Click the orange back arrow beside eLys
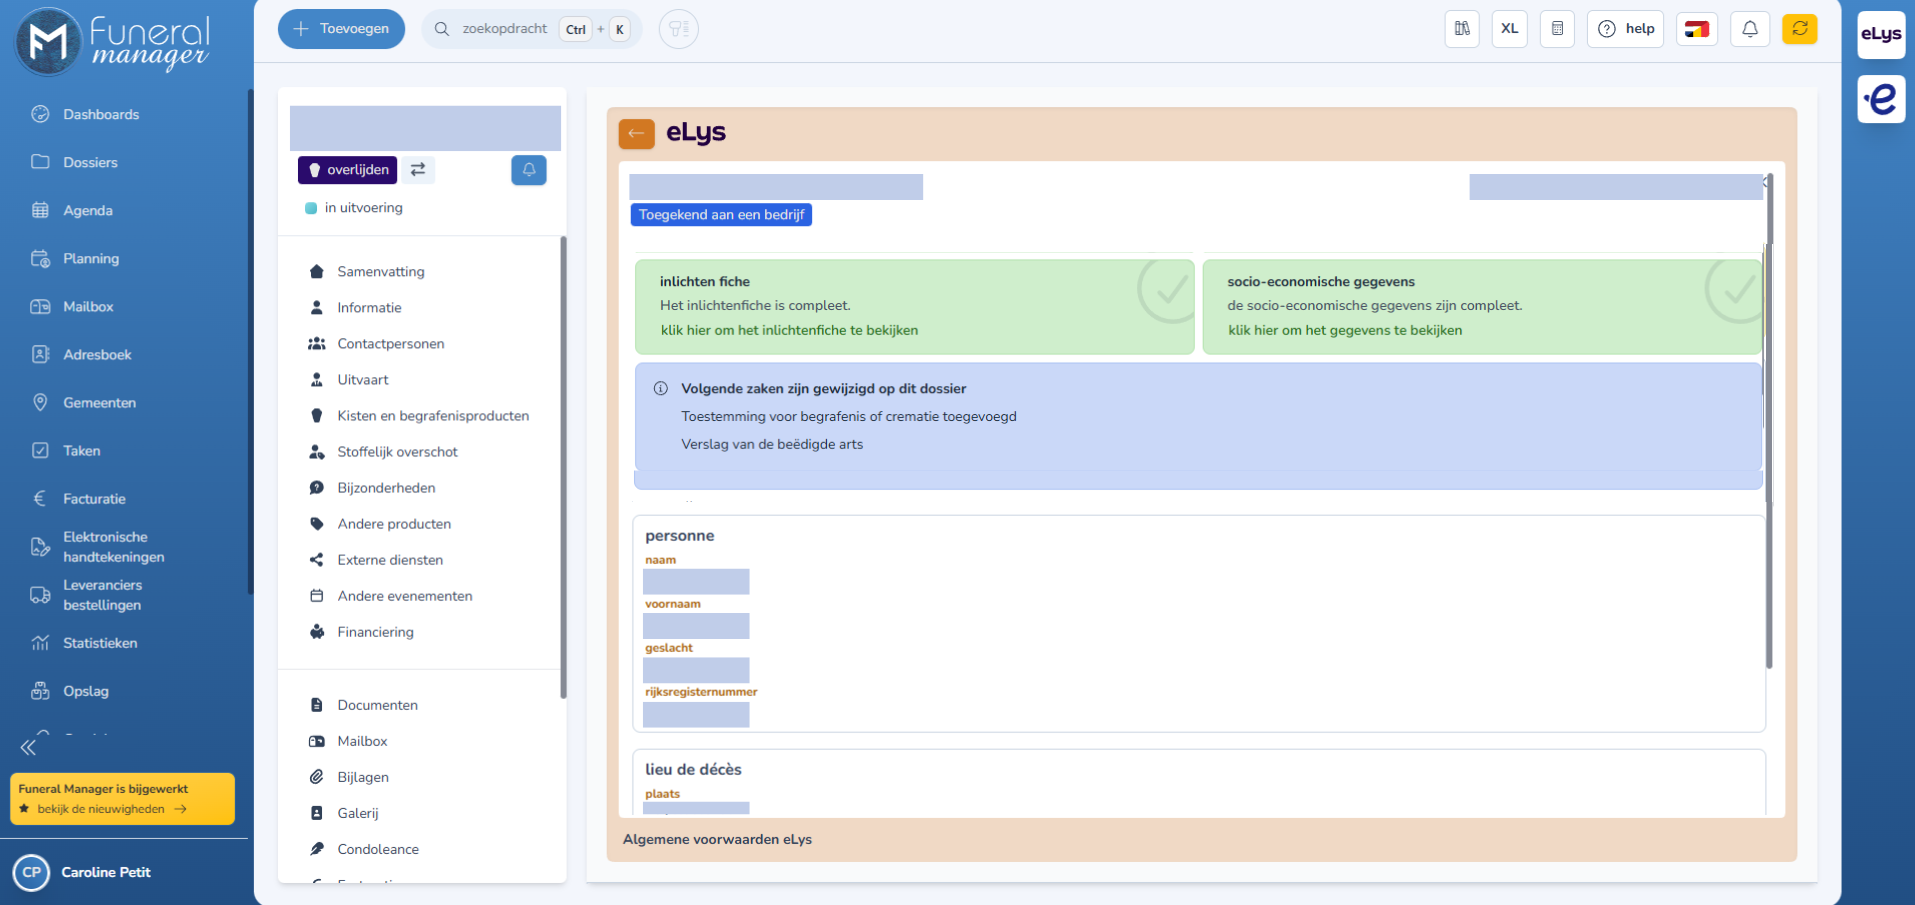The height and width of the screenshot is (905, 1915). (x=636, y=133)
